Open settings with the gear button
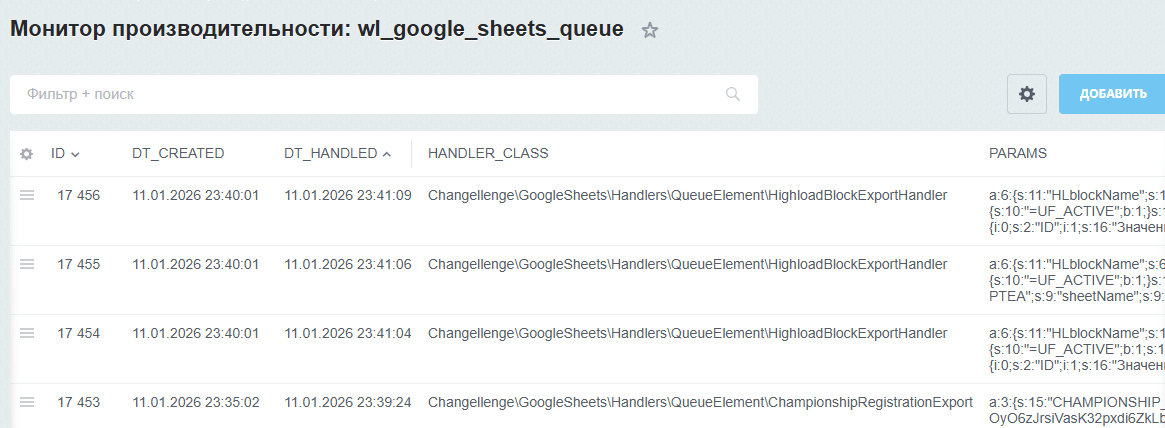 point(1026,94)
